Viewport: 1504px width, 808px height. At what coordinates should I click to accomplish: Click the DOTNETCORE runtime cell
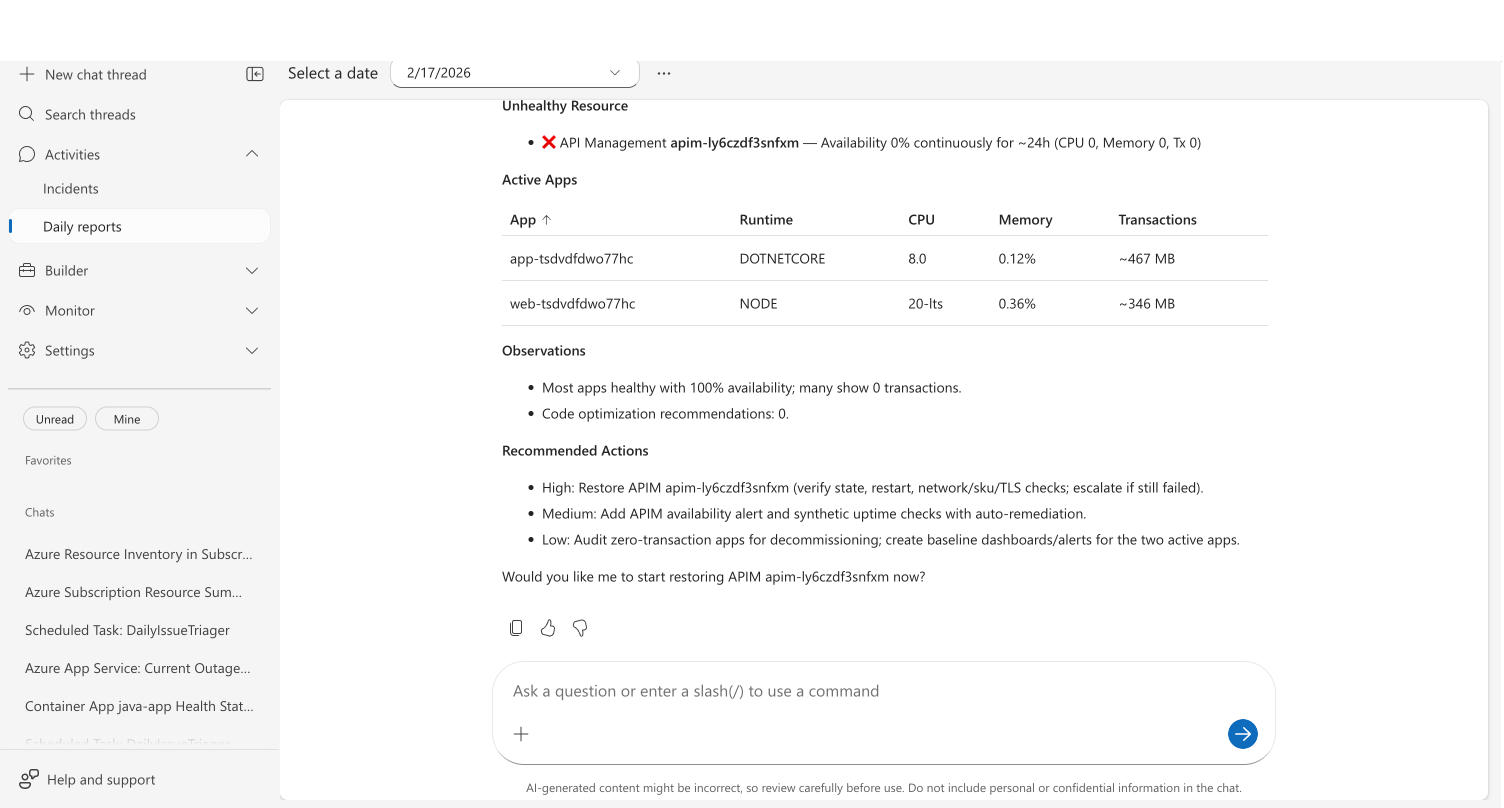[x=782, y=259]
